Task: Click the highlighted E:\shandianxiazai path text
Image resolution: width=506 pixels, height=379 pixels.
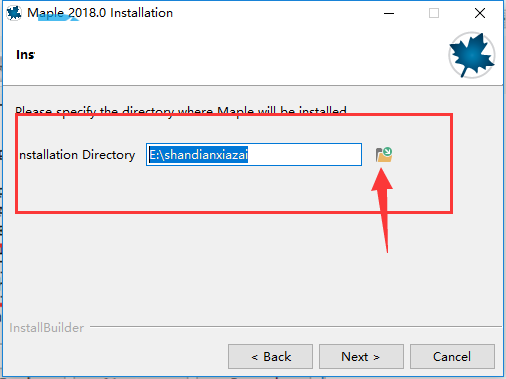Action: pos(198,155)
